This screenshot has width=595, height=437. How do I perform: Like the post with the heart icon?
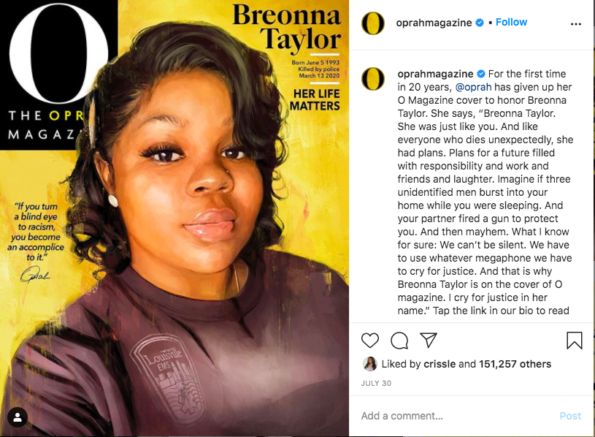pyautogui.click(x=370, y=340)
